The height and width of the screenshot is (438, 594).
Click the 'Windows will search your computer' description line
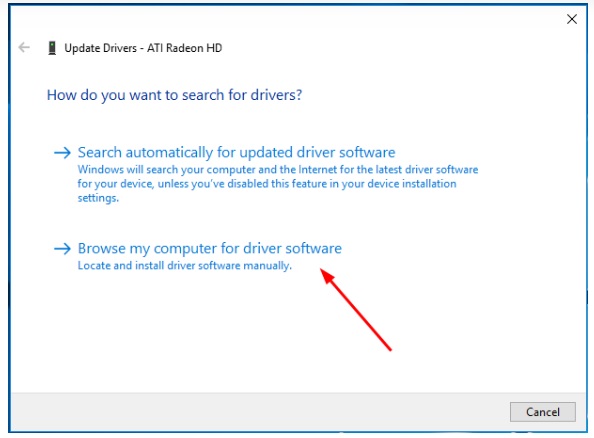point(278,169)
